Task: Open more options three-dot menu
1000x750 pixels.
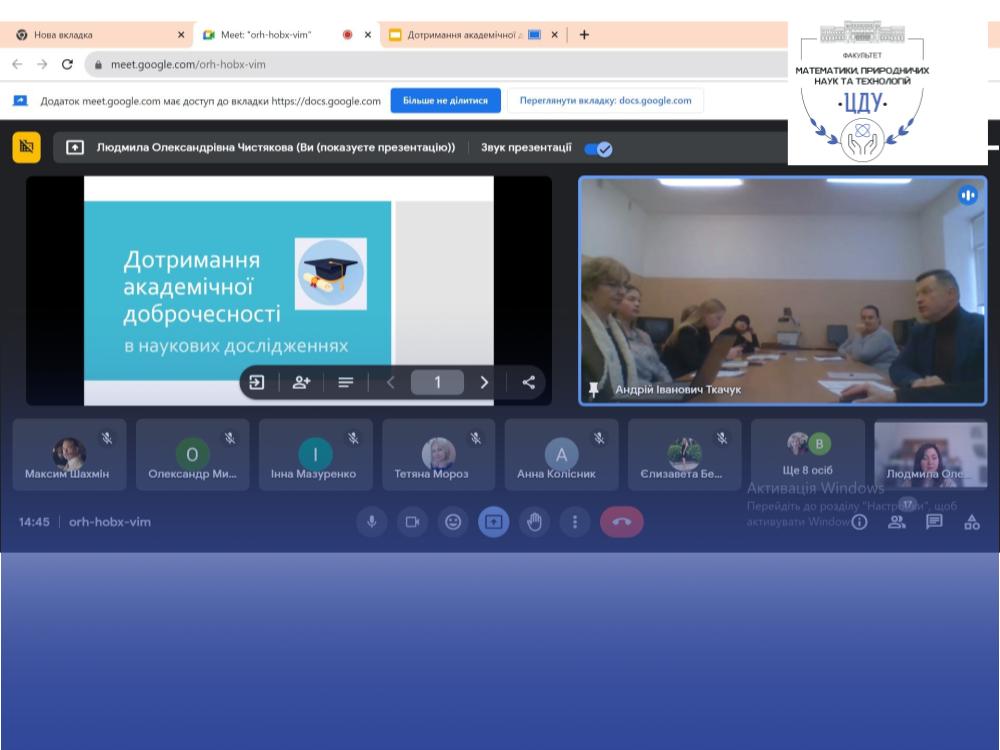Action: tap(575, 522)
